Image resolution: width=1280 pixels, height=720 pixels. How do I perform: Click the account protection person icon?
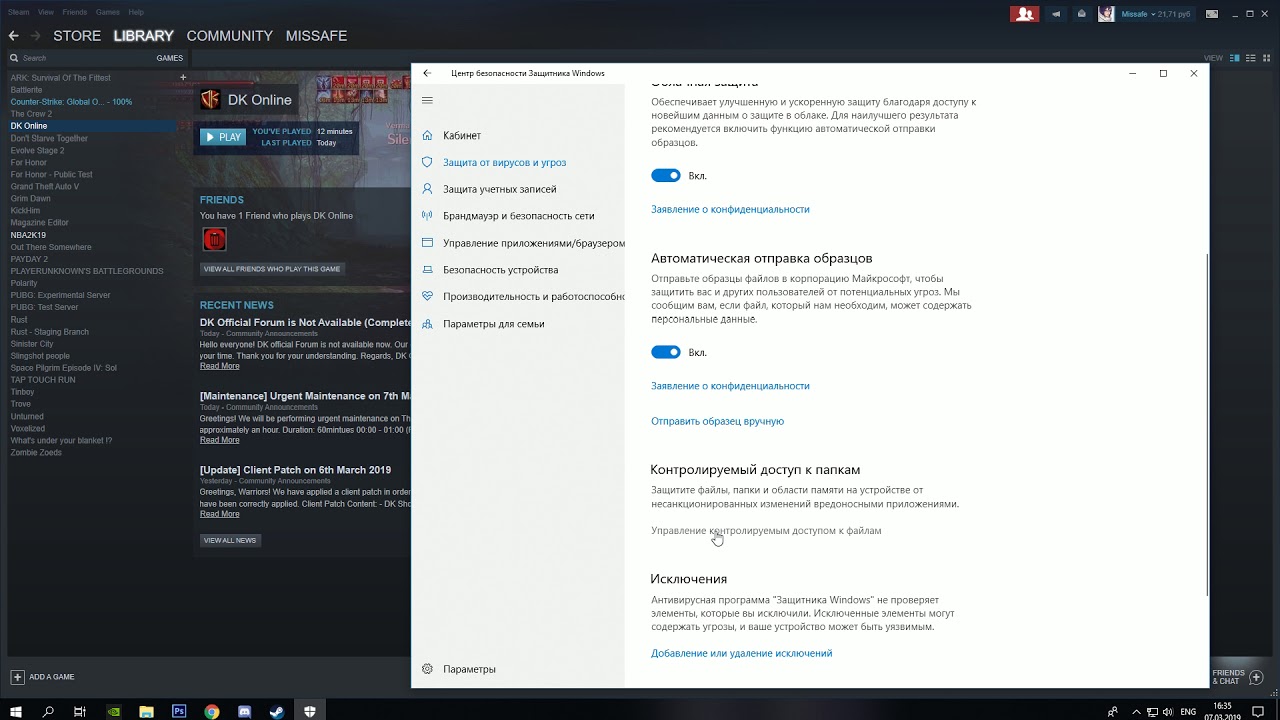pos(427,189)
